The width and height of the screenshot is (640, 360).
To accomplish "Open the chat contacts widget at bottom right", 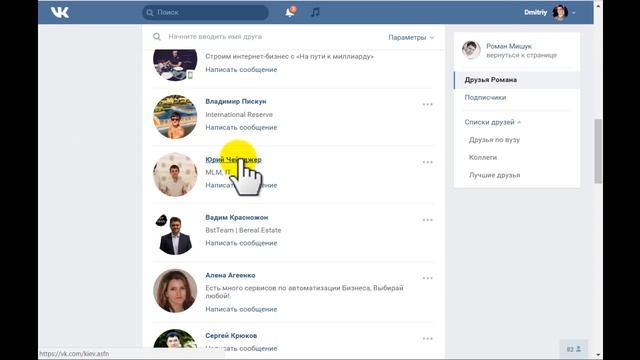I will coord(573,349).
